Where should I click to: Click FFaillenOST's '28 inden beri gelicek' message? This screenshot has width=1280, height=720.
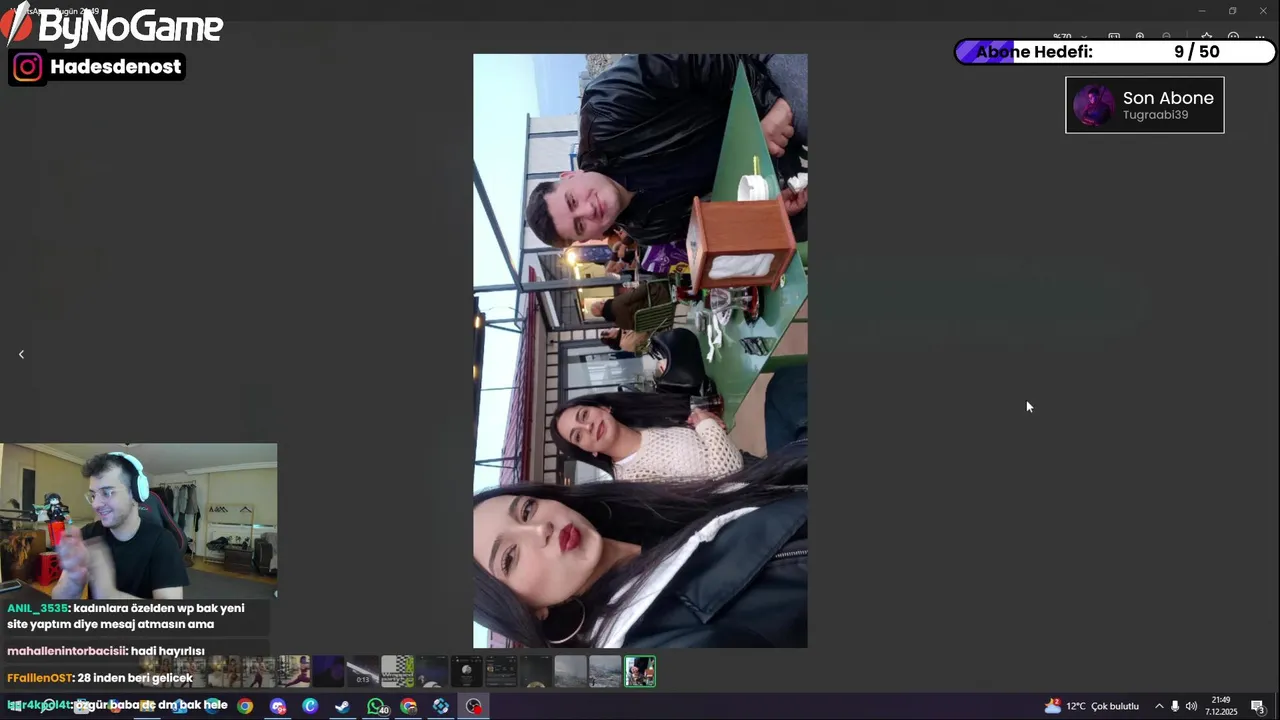100,678
